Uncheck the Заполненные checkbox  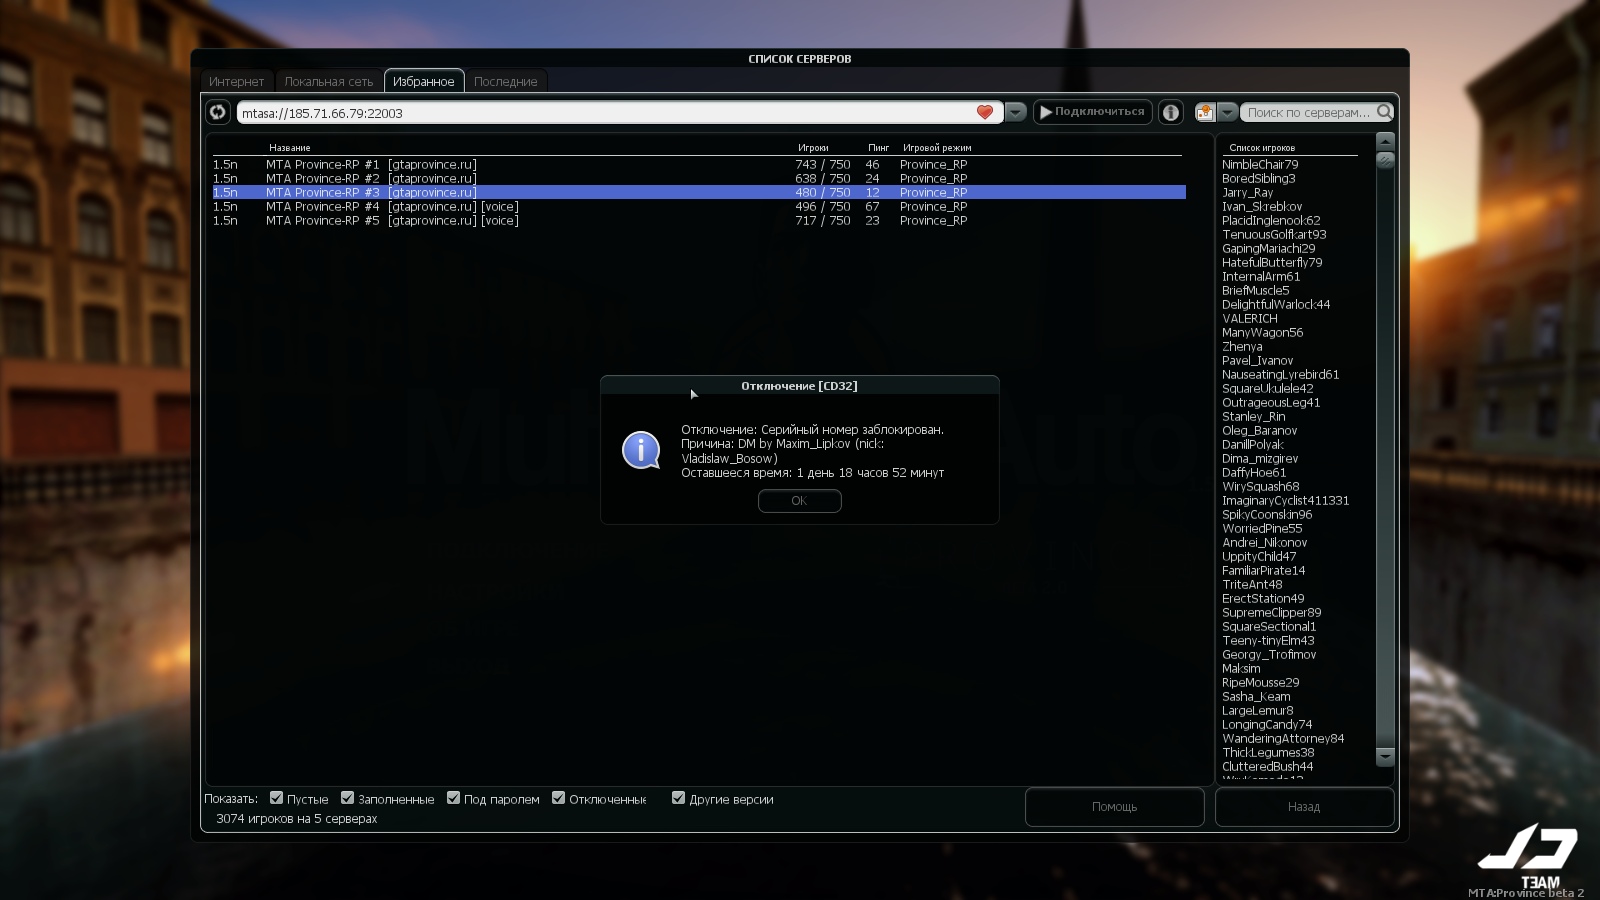tap(348, 798)
